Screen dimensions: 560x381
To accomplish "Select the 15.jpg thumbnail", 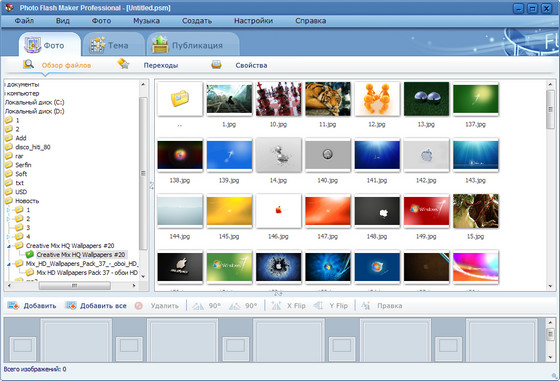I will tap(475, 211).
